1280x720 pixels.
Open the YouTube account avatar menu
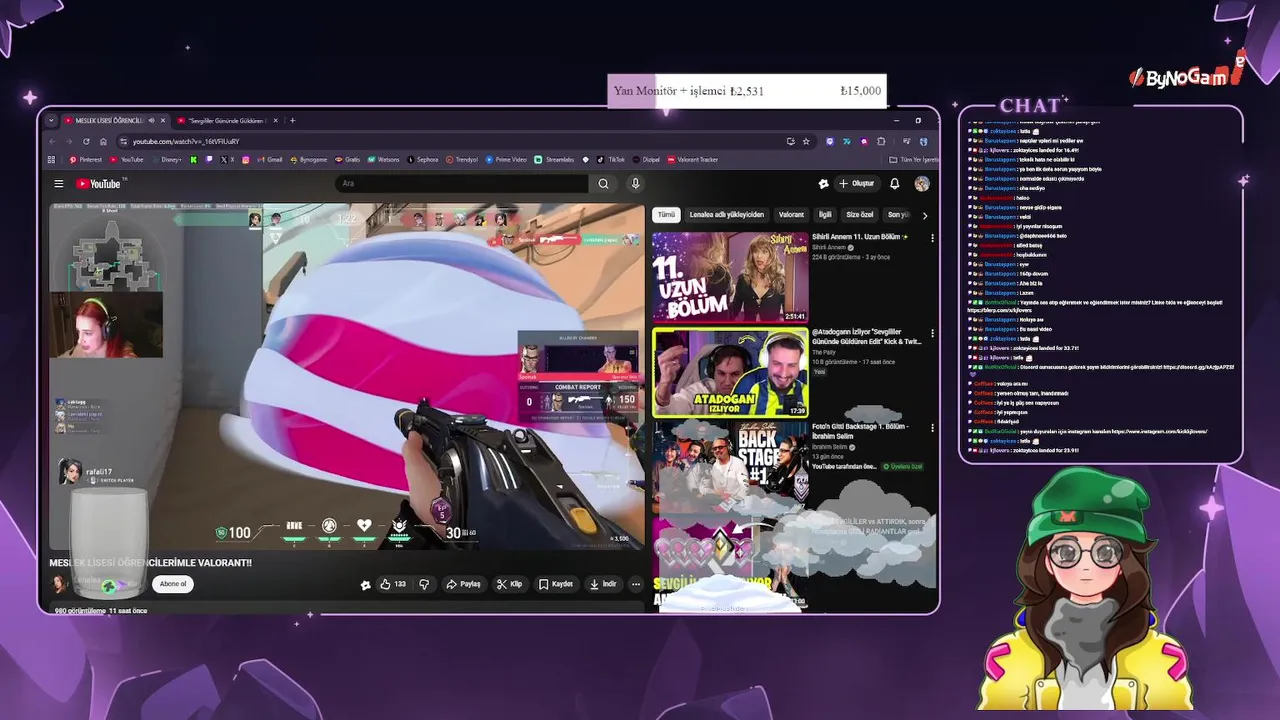922,184
